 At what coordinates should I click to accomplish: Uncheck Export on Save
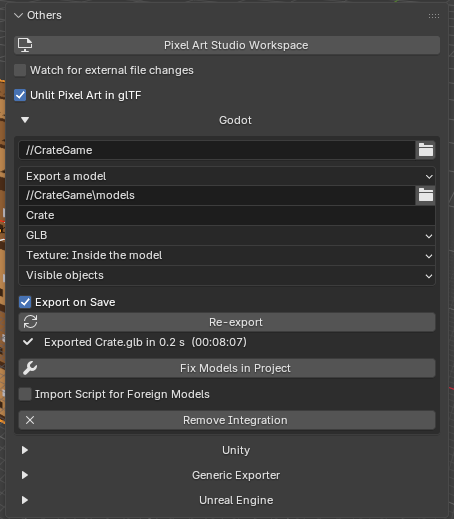tap(25, 302)
